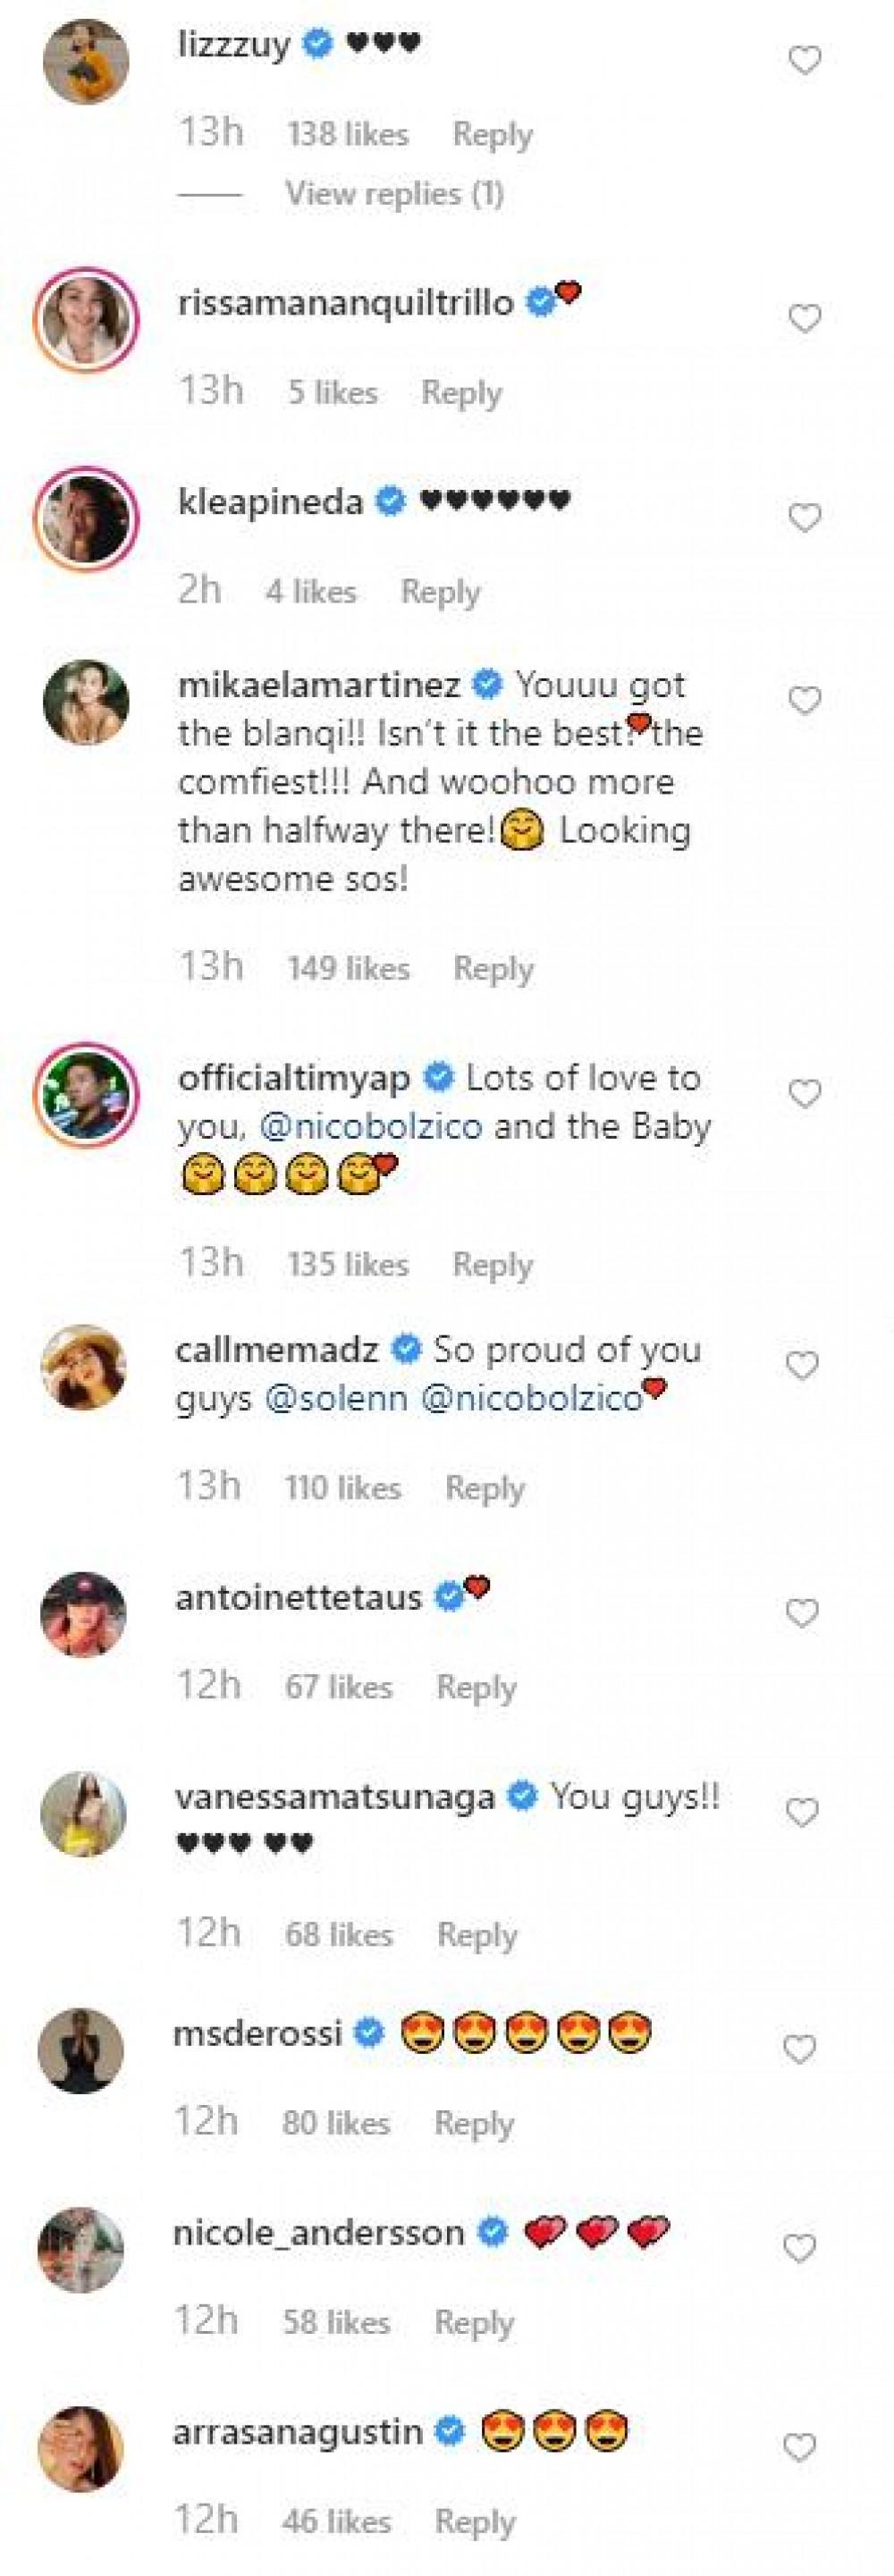Viewport: 894px width, 2576px height.
Task: Reply to mikaelamartinez's comment
Action: (x=493, y=968)
